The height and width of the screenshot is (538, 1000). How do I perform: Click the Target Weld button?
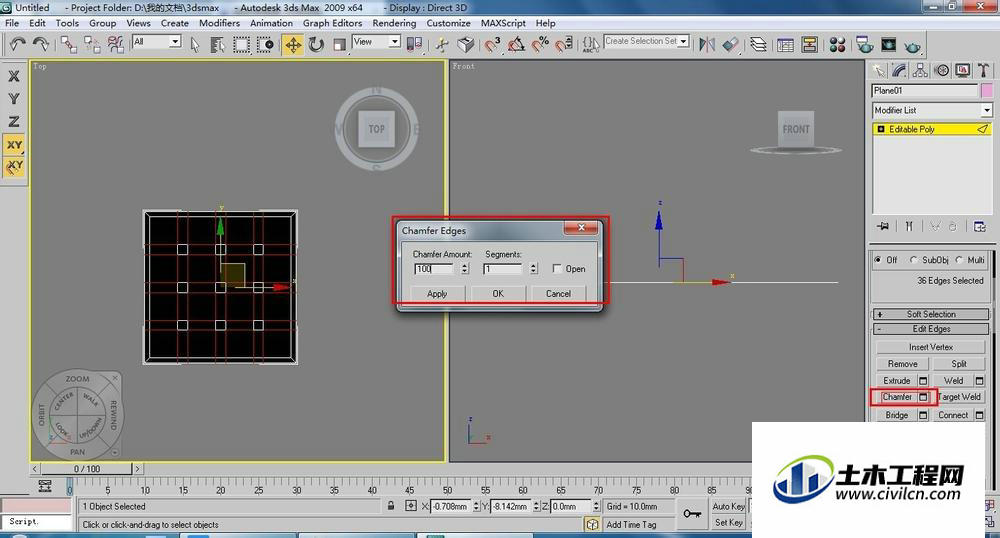tap(959, 396)
